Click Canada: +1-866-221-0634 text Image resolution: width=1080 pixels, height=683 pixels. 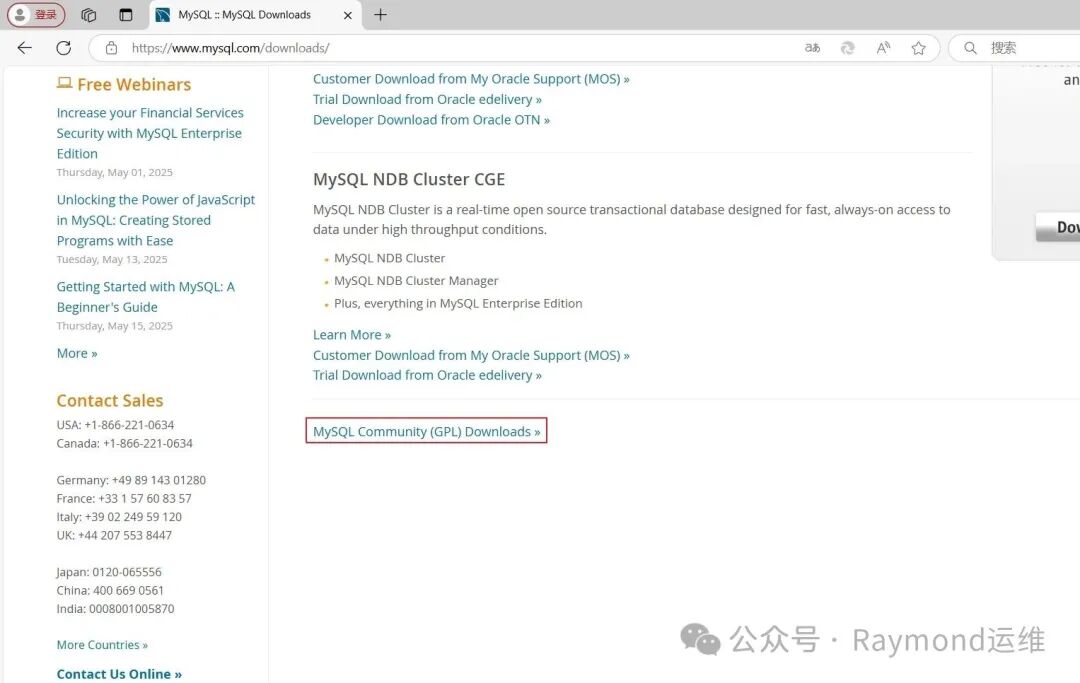click(125, 443)
